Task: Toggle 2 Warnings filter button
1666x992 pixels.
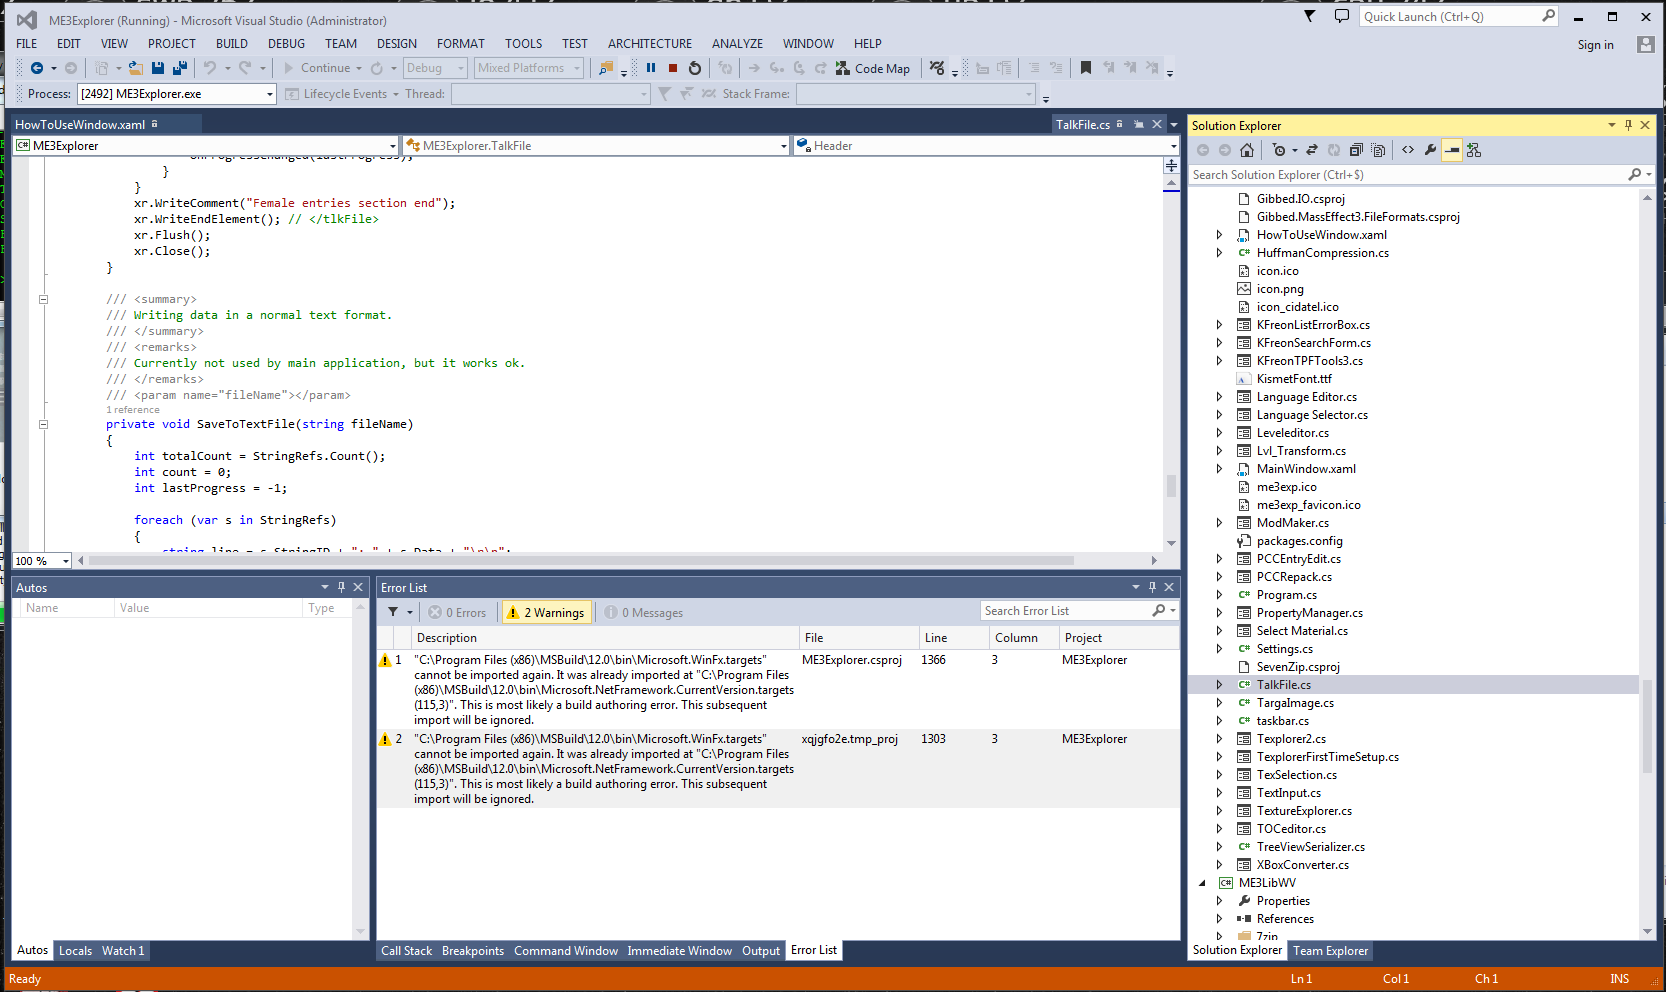Action: click(546, 612)
